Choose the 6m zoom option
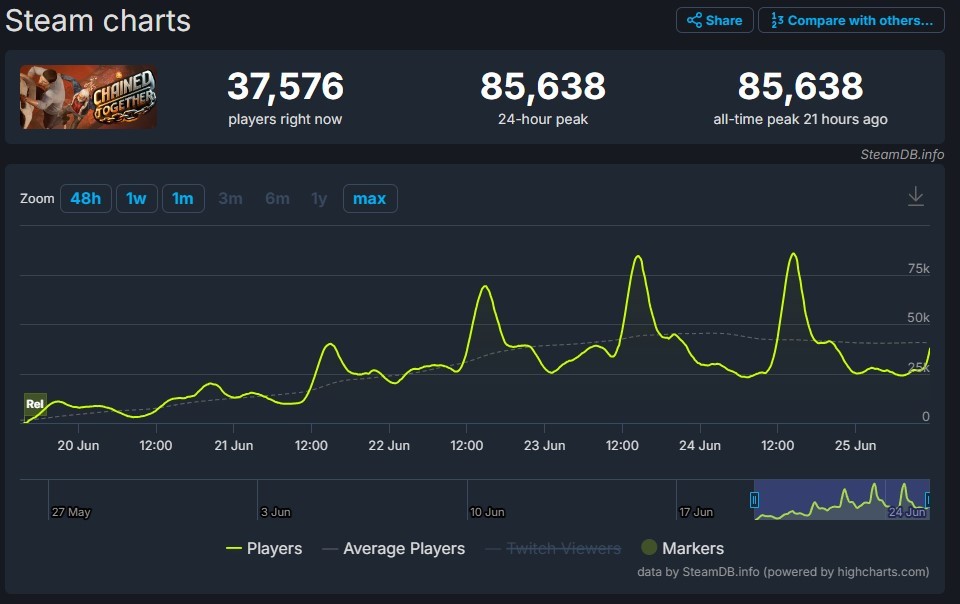The height and width of the screenshot is (604, 960). [x=277, y=198]
